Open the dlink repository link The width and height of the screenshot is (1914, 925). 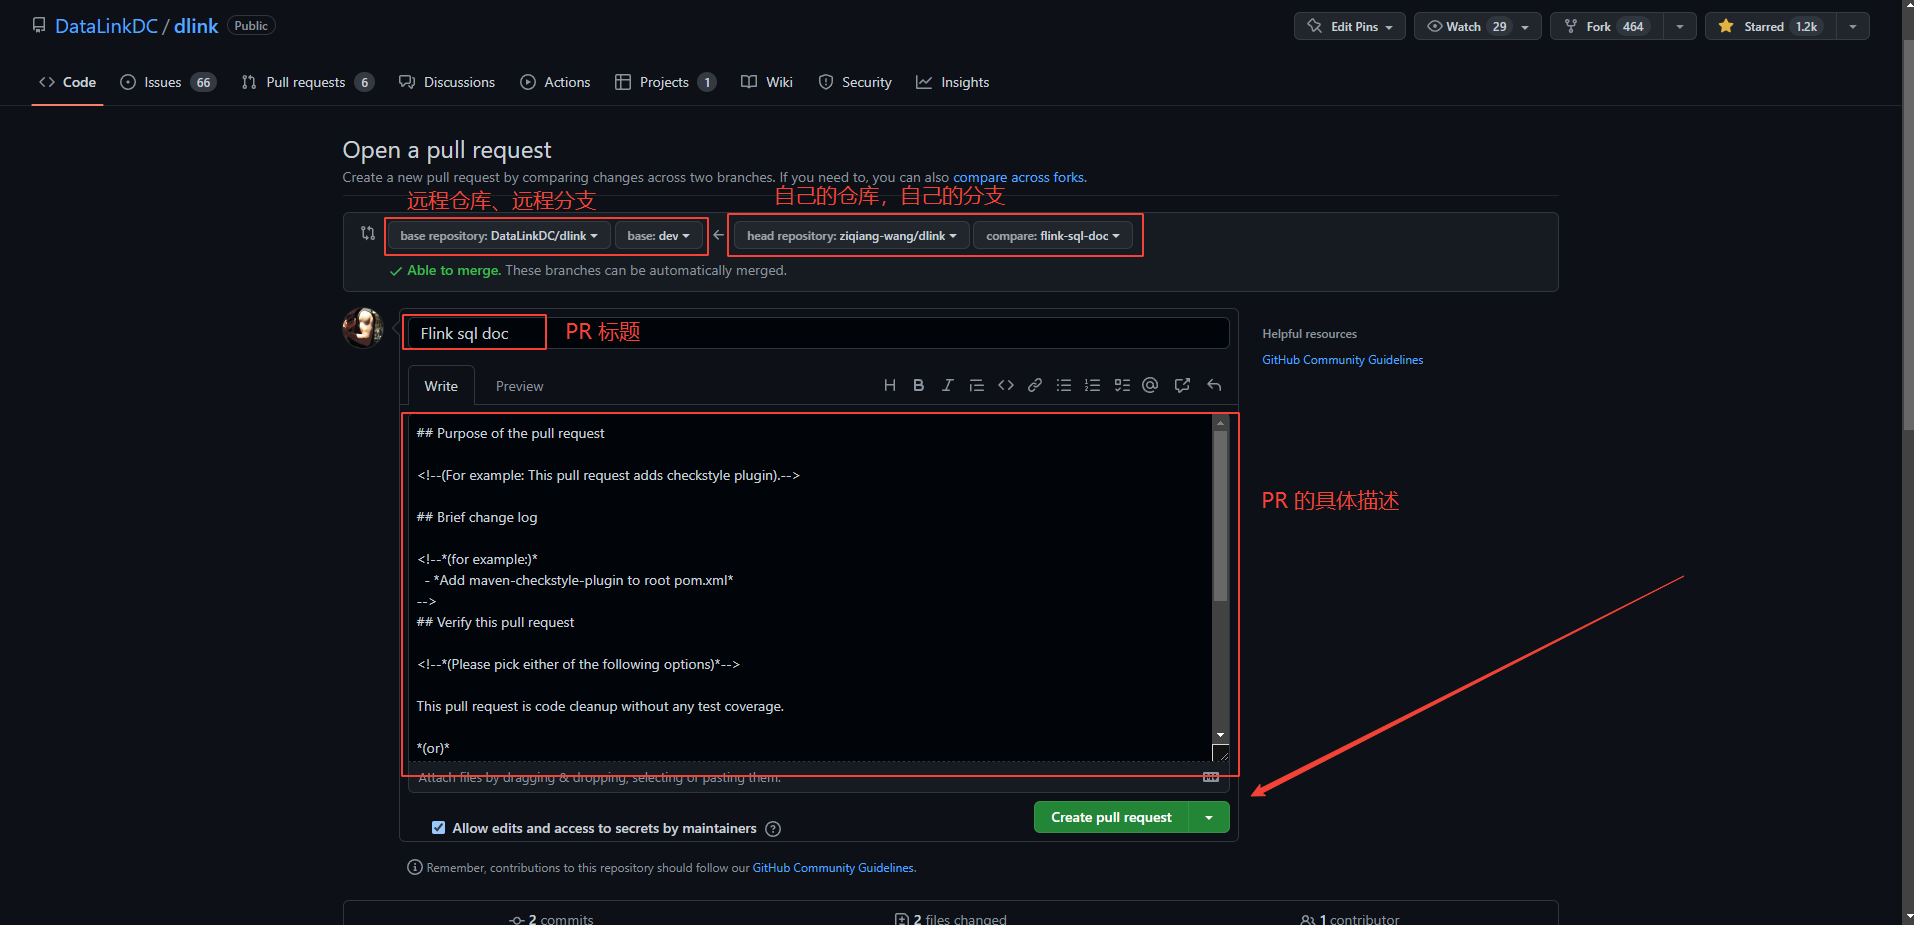point(196,26)
